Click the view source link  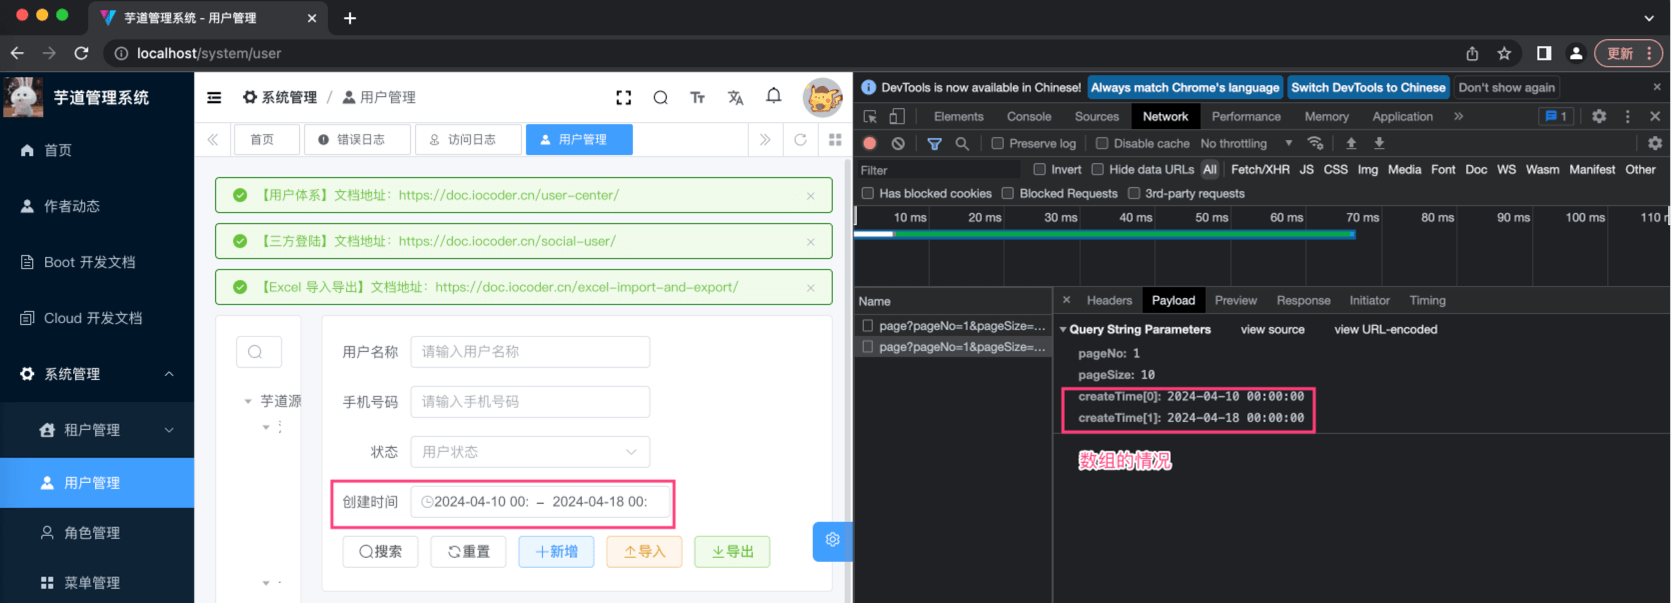1272,330
